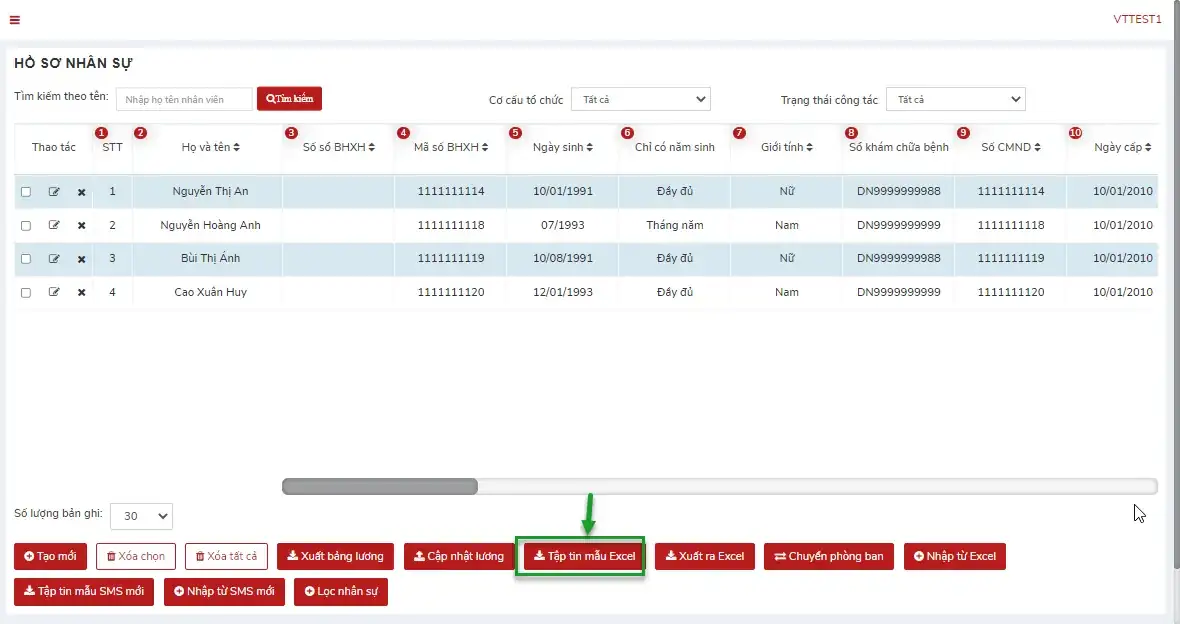The image size is (1180, 624).
Task: Click the Xuất ra Excel button
Action: (x=705, y=556)
